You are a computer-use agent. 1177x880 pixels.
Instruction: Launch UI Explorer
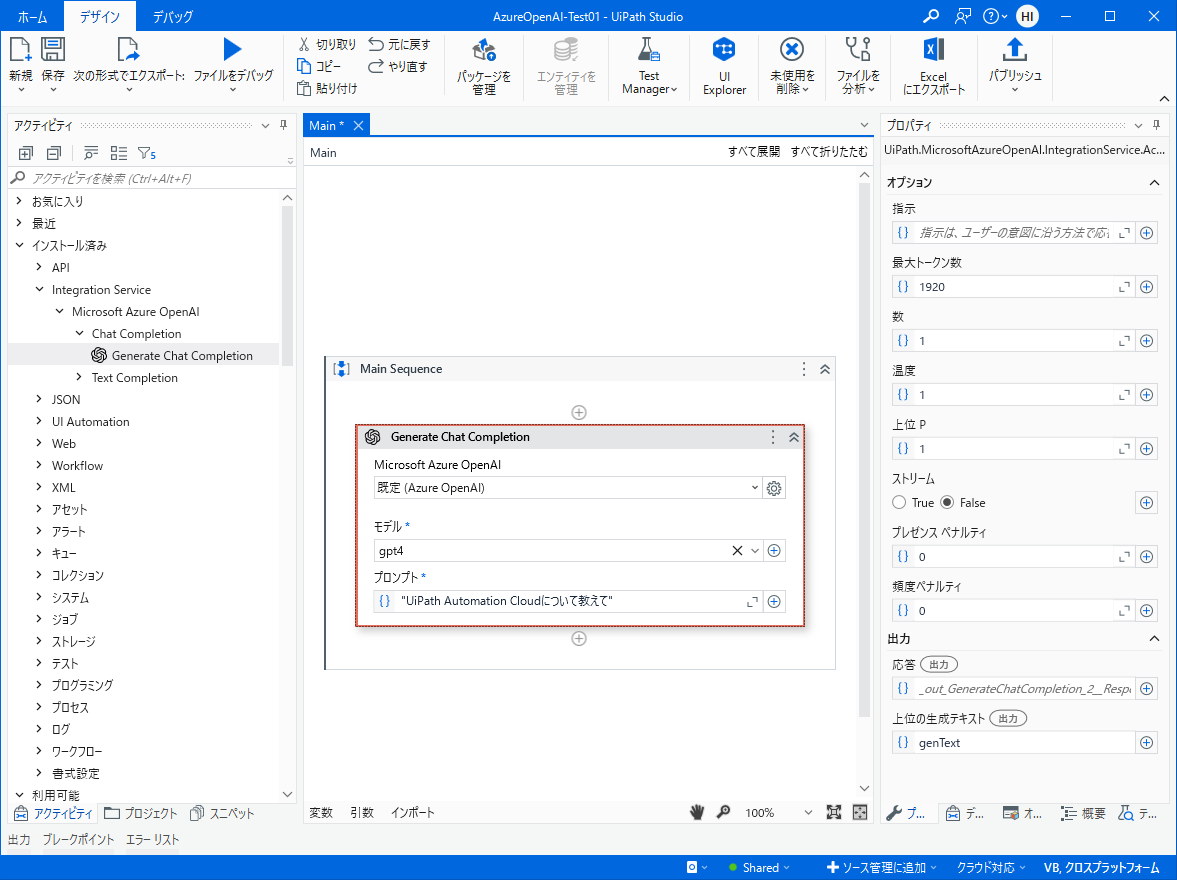pyautogui.click(x=724, y=68)
